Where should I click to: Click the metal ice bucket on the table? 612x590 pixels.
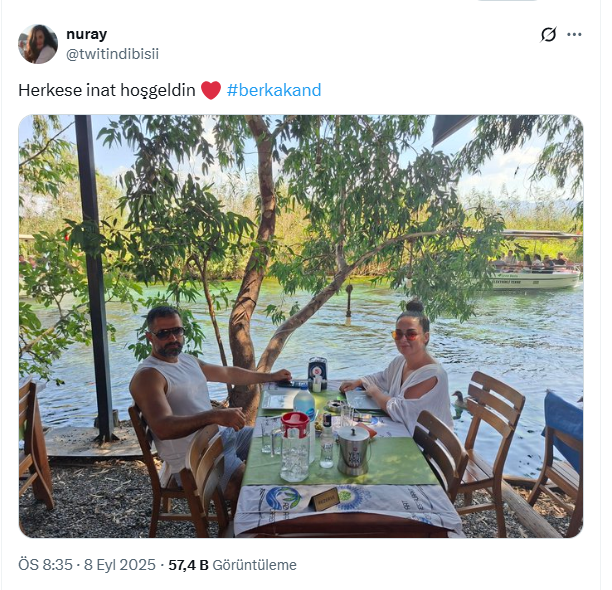[353, 451]
